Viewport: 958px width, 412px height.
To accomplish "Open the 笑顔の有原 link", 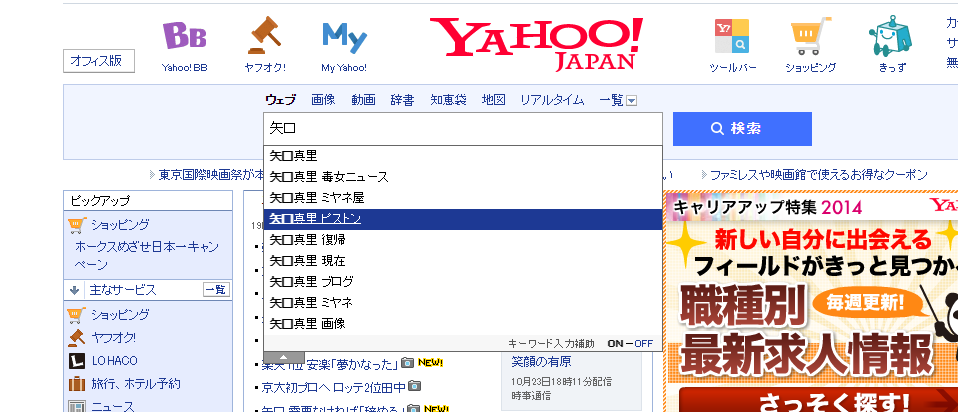I will 541,362.
